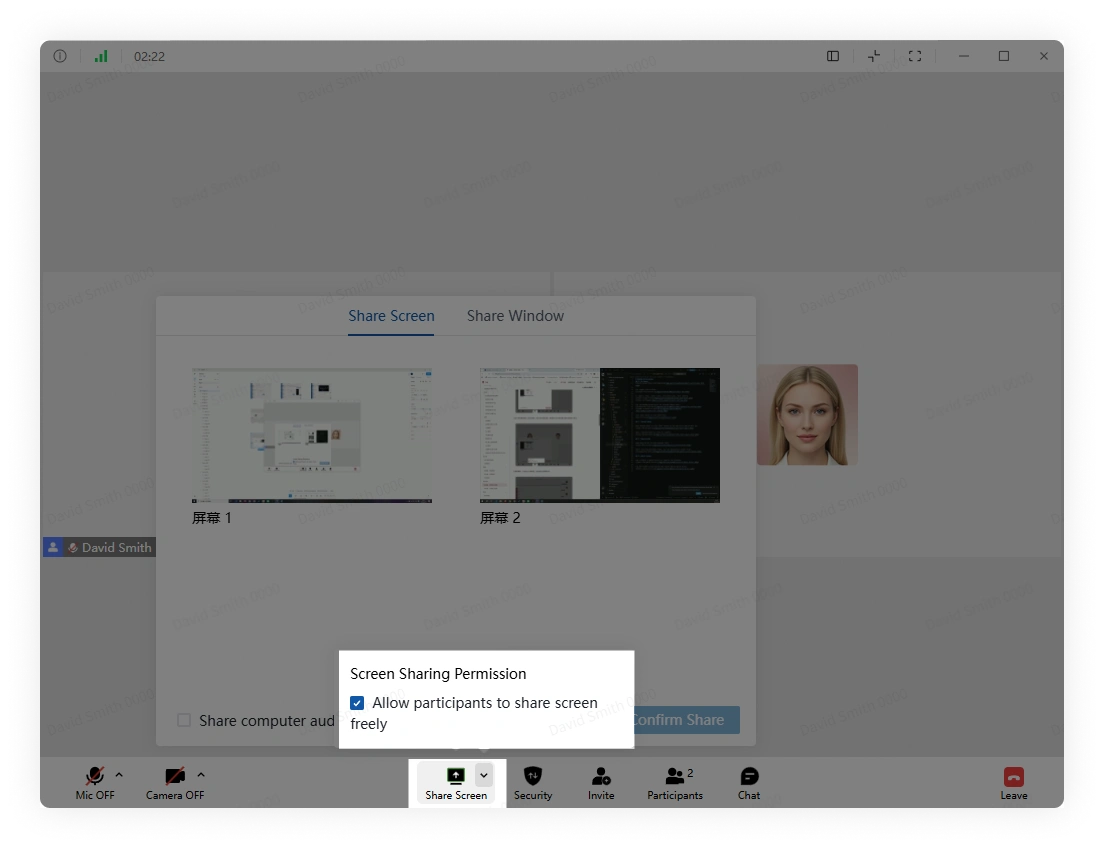This screenshot has height=848, width=1104.
Task: Expand the microphone options arrow
Action: click(x=119, y=775)
